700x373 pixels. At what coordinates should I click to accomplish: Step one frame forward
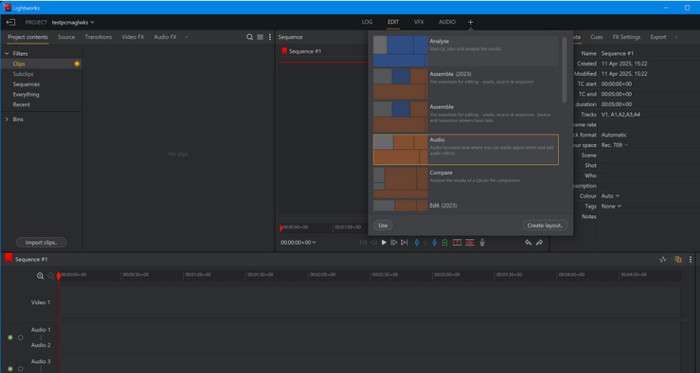pos(394,242)
